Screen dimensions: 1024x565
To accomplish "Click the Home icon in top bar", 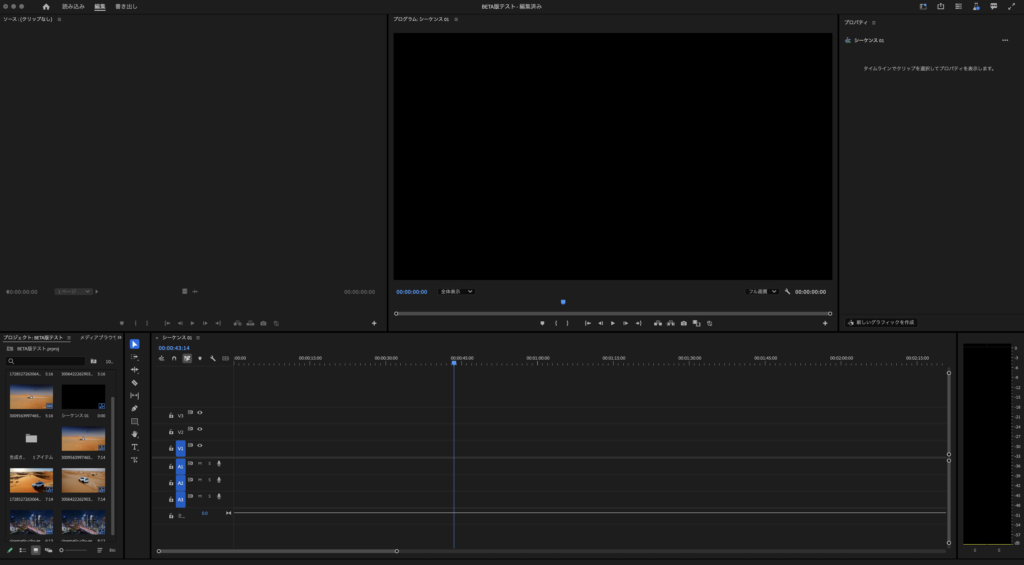I will point(45,6).
